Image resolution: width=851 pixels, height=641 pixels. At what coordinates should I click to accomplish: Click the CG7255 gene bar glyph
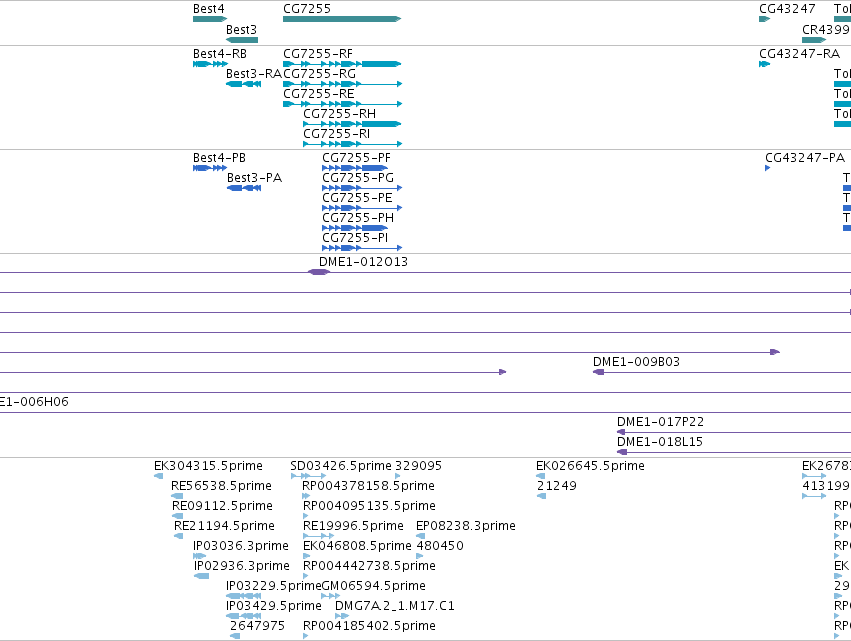[342, 19]
